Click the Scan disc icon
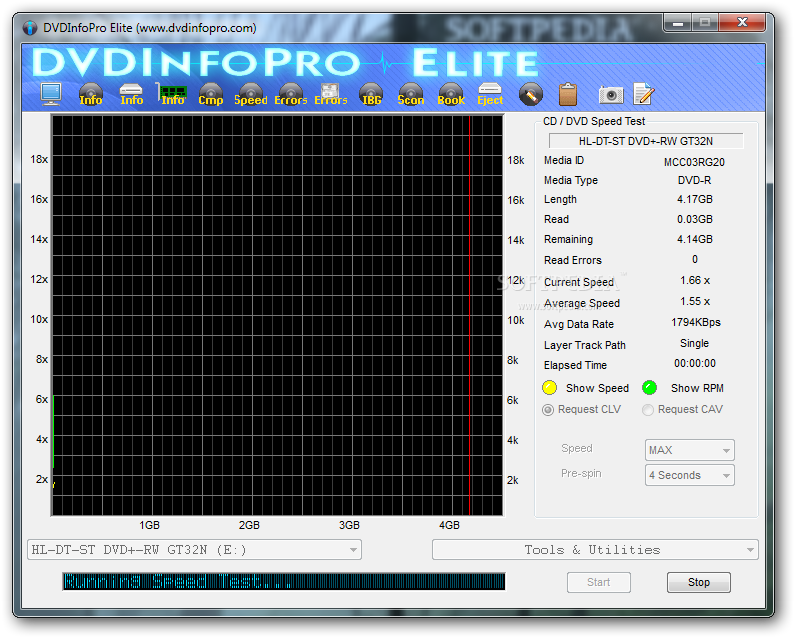The height and width of the screenshot is (638, 795). click(411, 94)
